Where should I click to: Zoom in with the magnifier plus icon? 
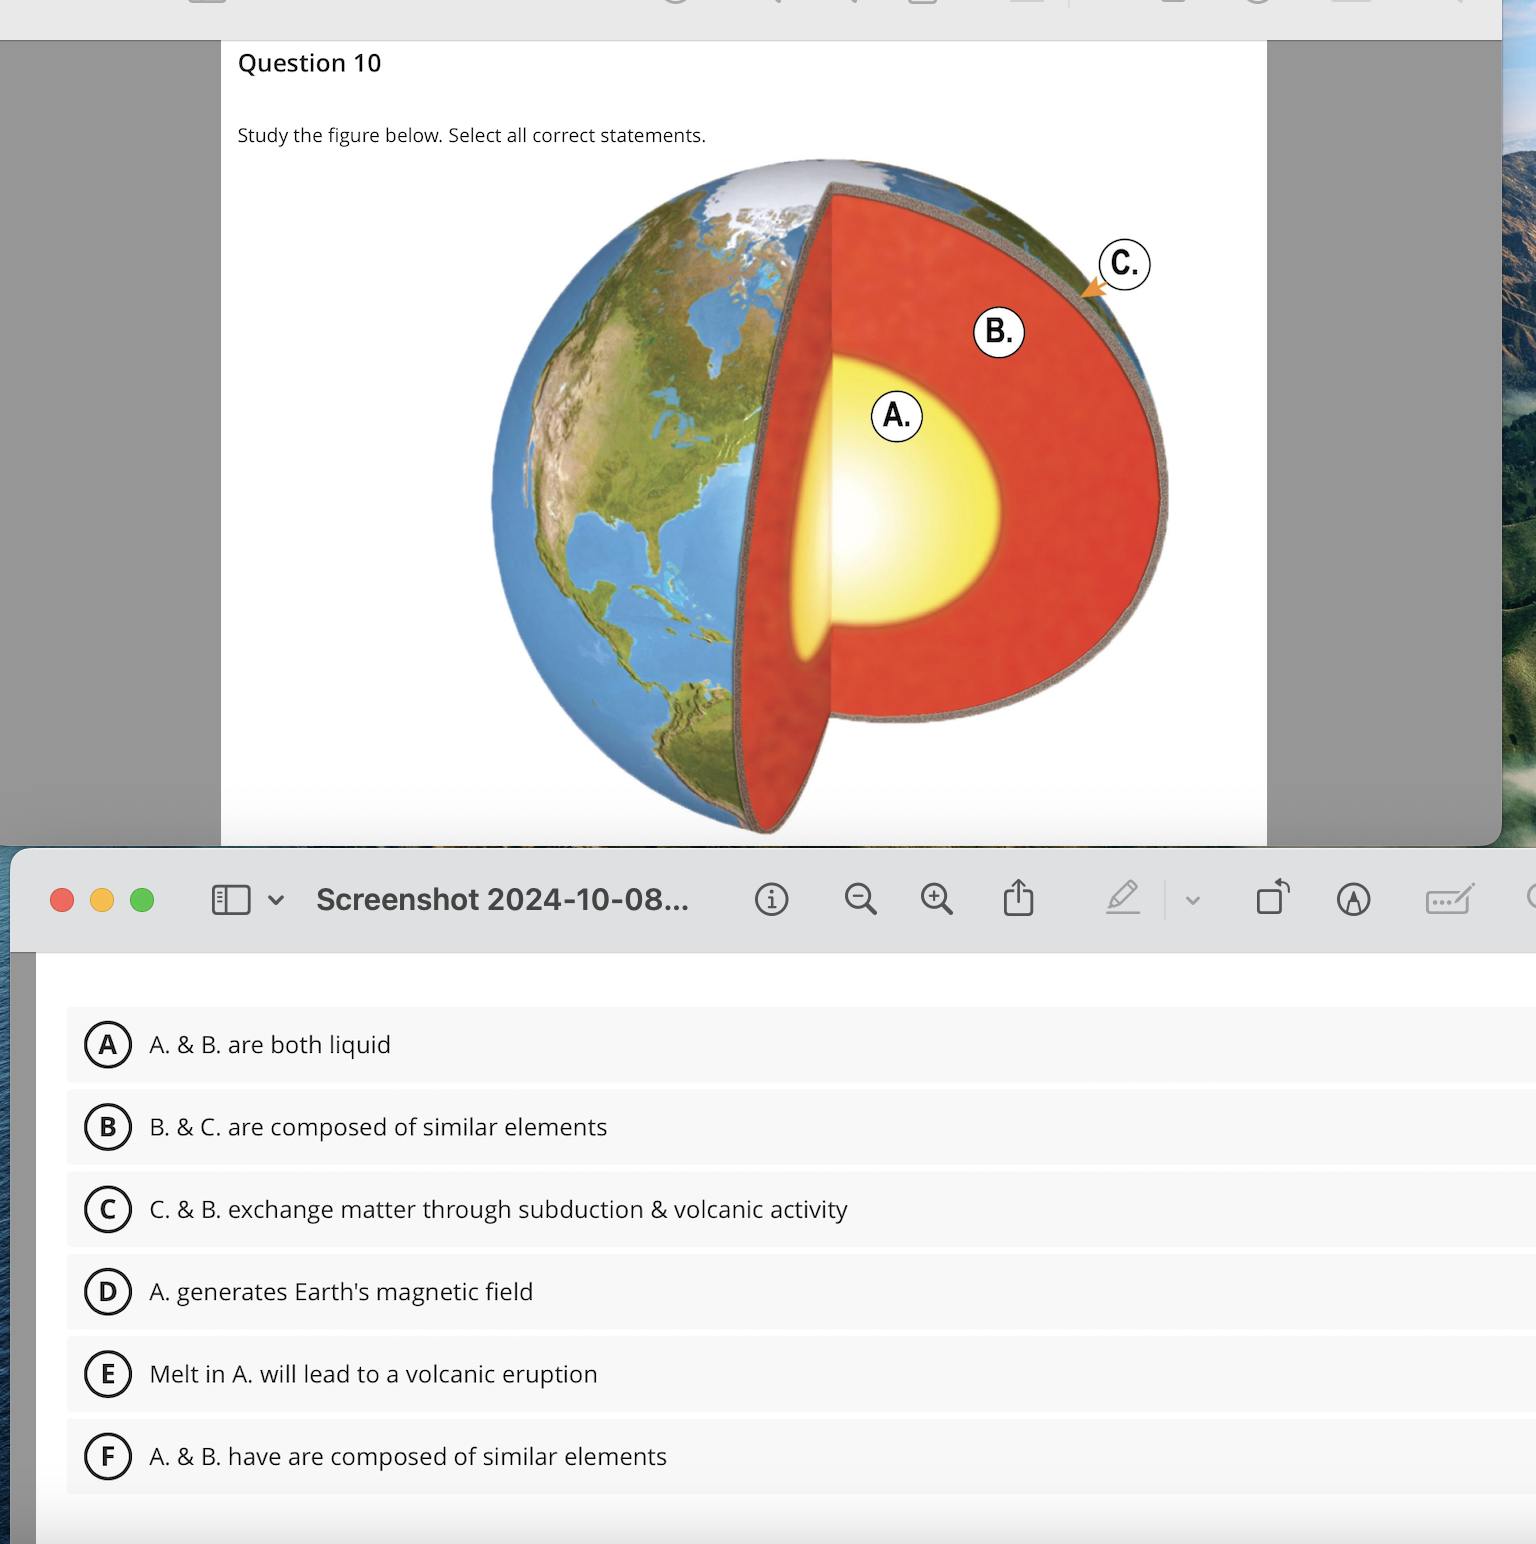point(936,900)
